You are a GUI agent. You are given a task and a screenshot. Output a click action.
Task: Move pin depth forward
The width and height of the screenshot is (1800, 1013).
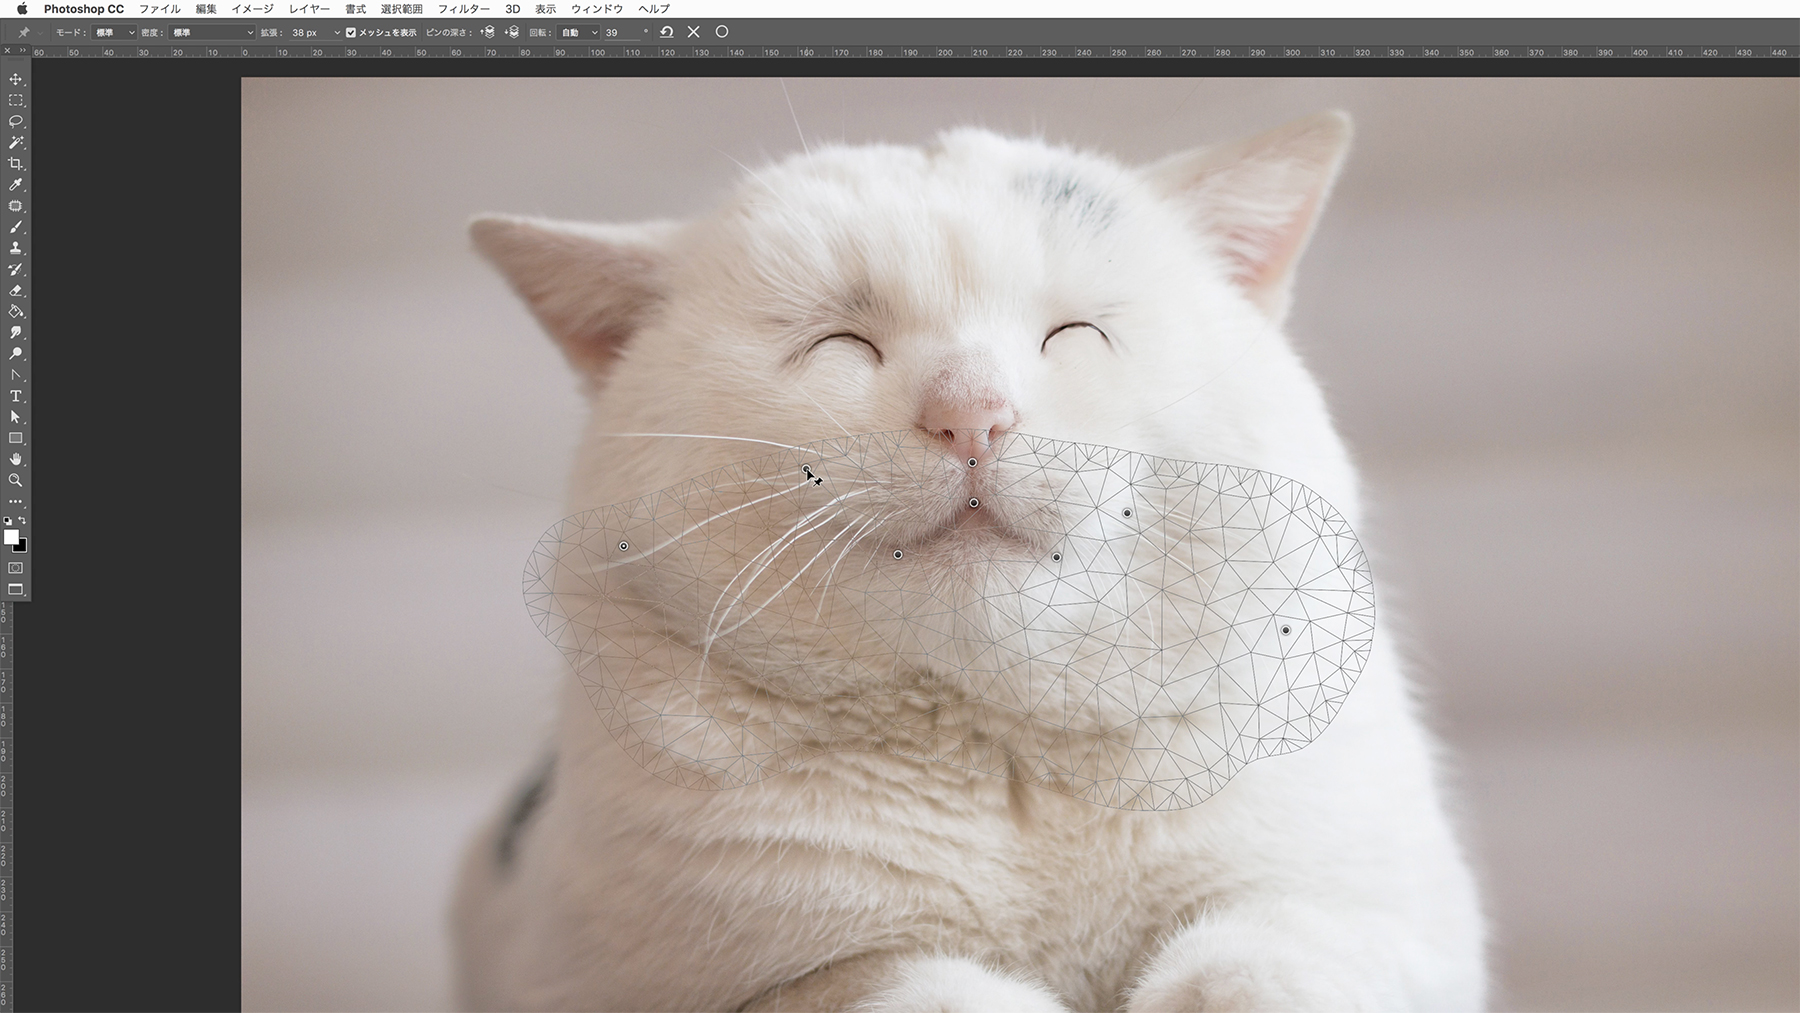488,32
